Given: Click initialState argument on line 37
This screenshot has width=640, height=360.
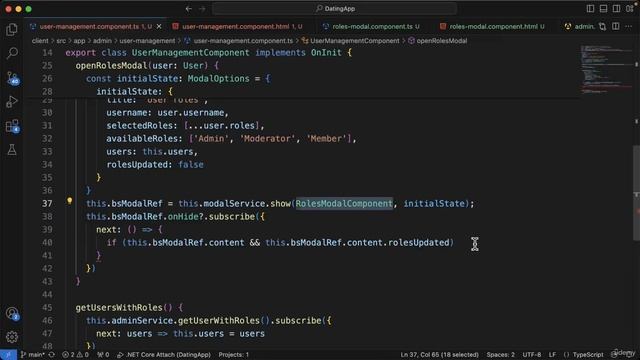Looking at the screenshot, I should pos(434,203).
